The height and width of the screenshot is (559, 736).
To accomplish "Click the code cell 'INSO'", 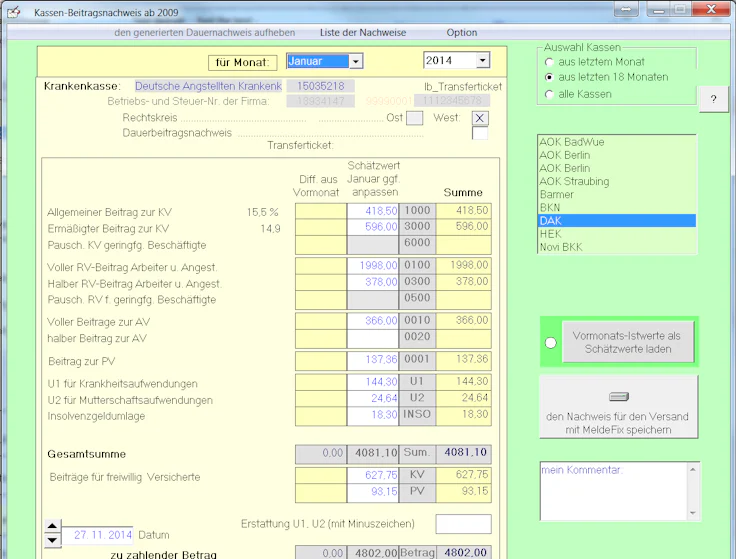I will 417,414.
